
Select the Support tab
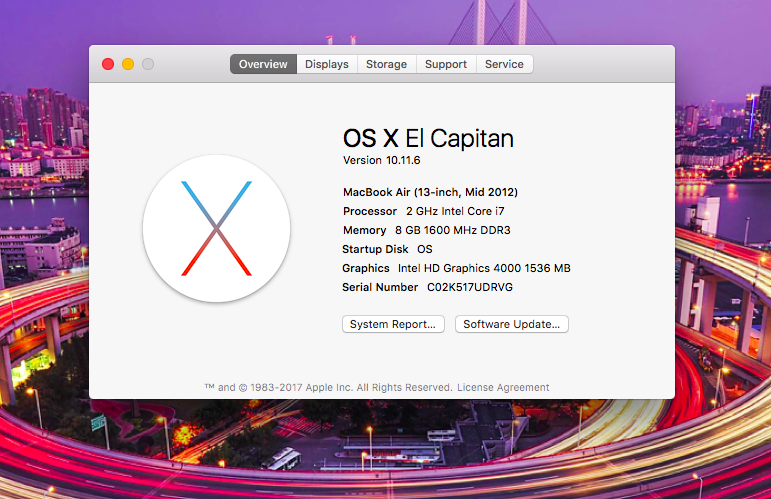[x=446, y=64]
